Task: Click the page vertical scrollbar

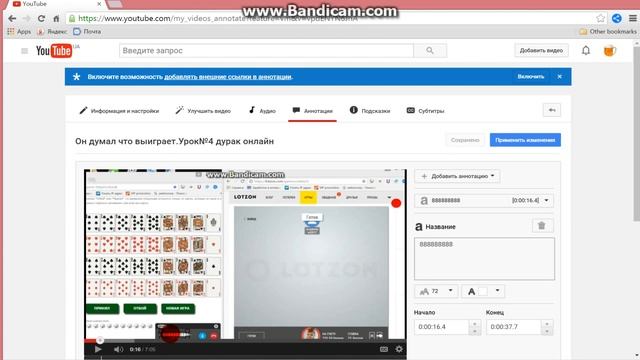Action: click(x=636, y=135)
